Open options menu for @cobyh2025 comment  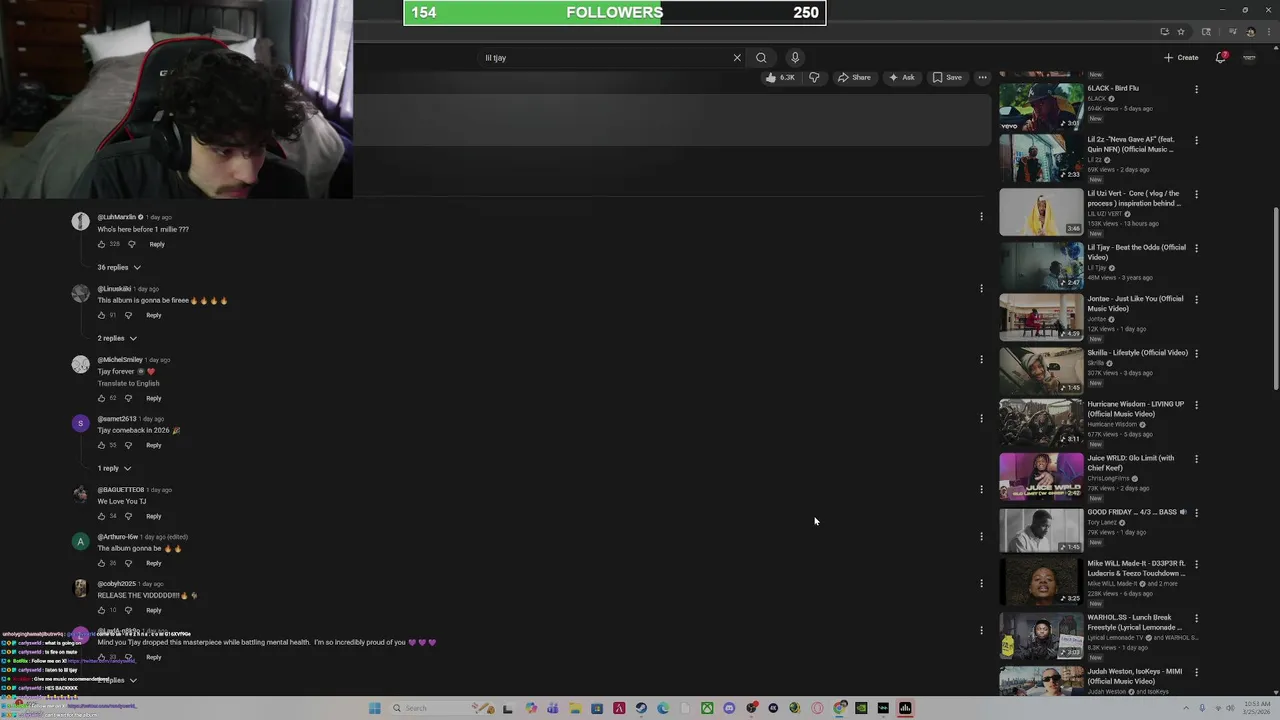(x=981, y=583)
